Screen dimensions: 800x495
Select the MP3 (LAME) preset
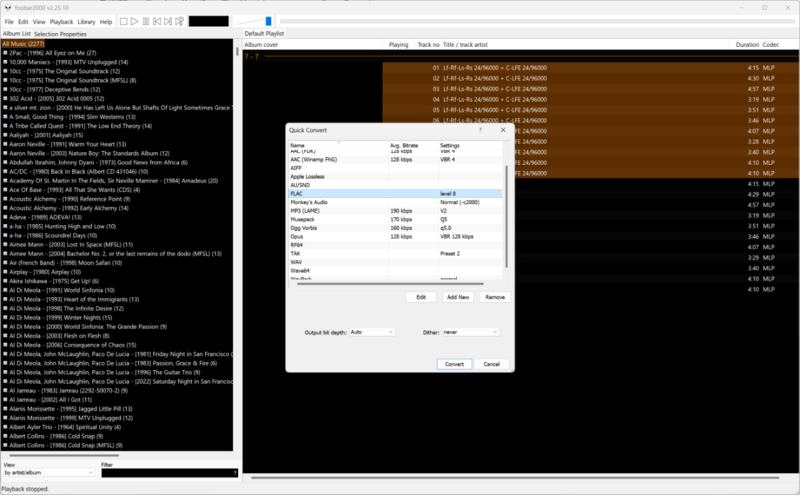tap(395, 211)
